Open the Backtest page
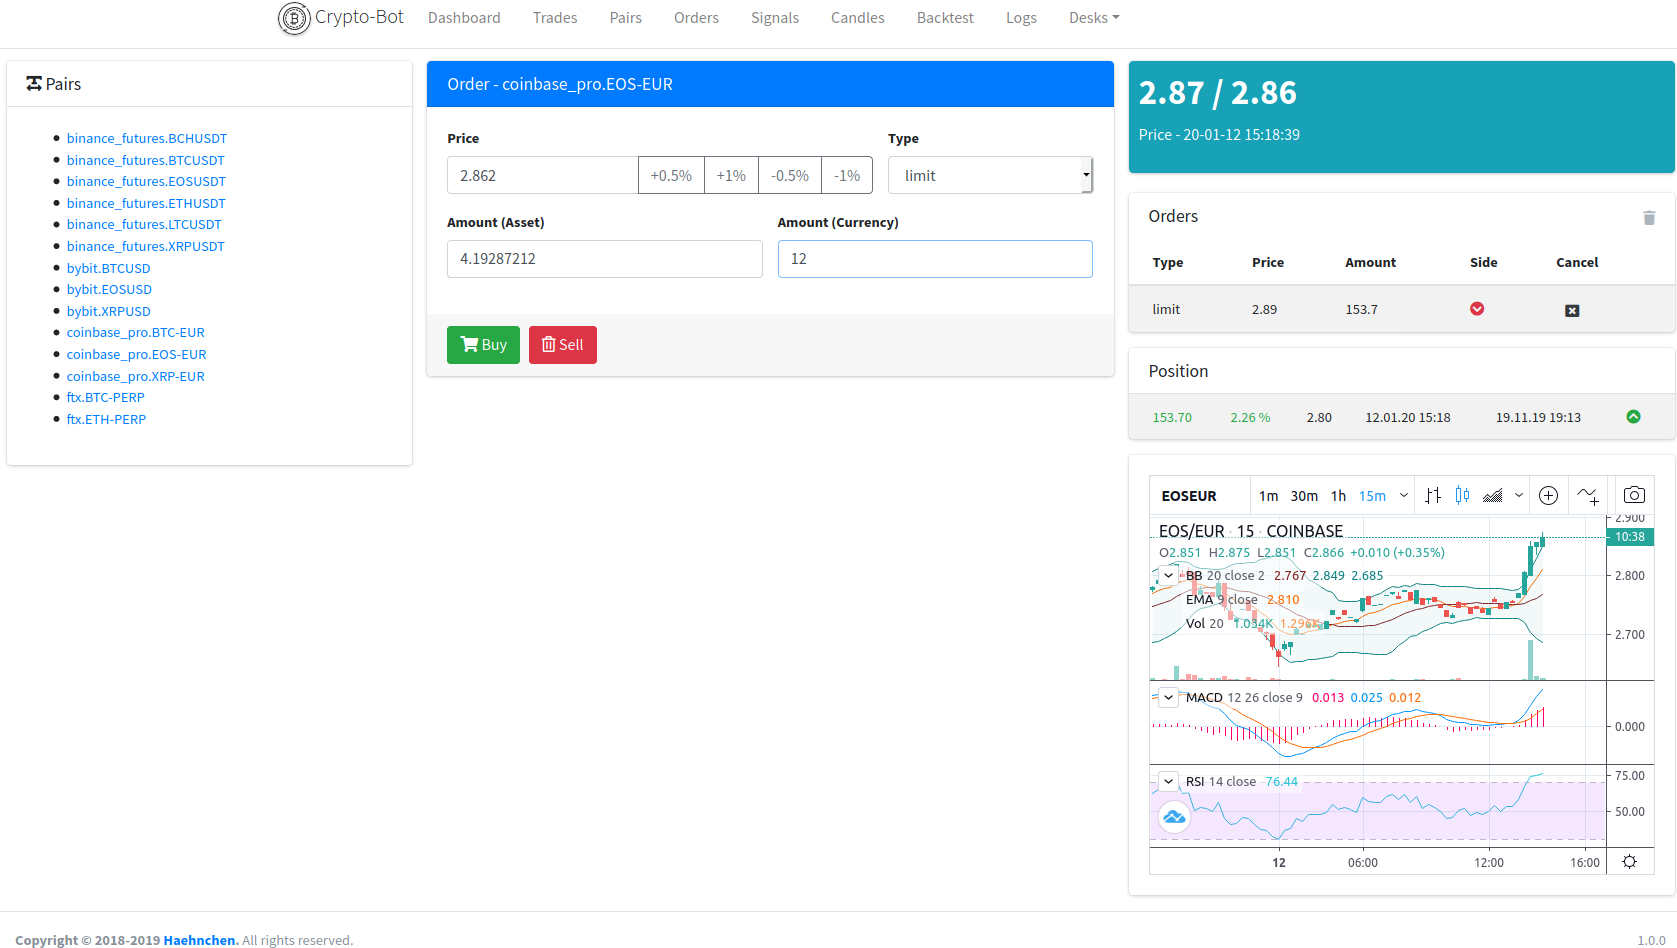 coord(945,18)
